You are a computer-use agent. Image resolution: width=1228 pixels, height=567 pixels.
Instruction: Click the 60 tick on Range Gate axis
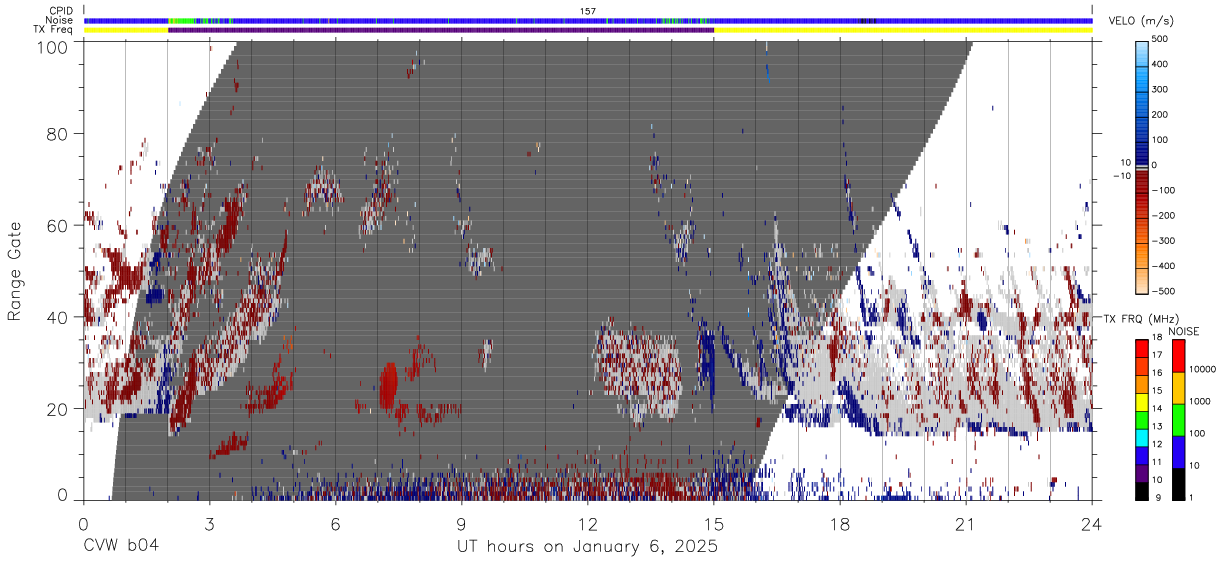[59, 226]
